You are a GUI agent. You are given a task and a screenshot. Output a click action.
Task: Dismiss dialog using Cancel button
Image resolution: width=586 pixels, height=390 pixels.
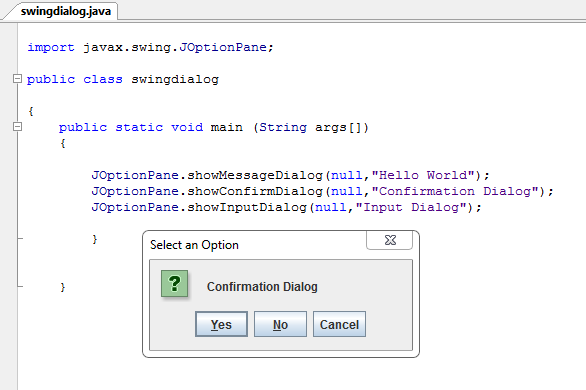[339, 324]
